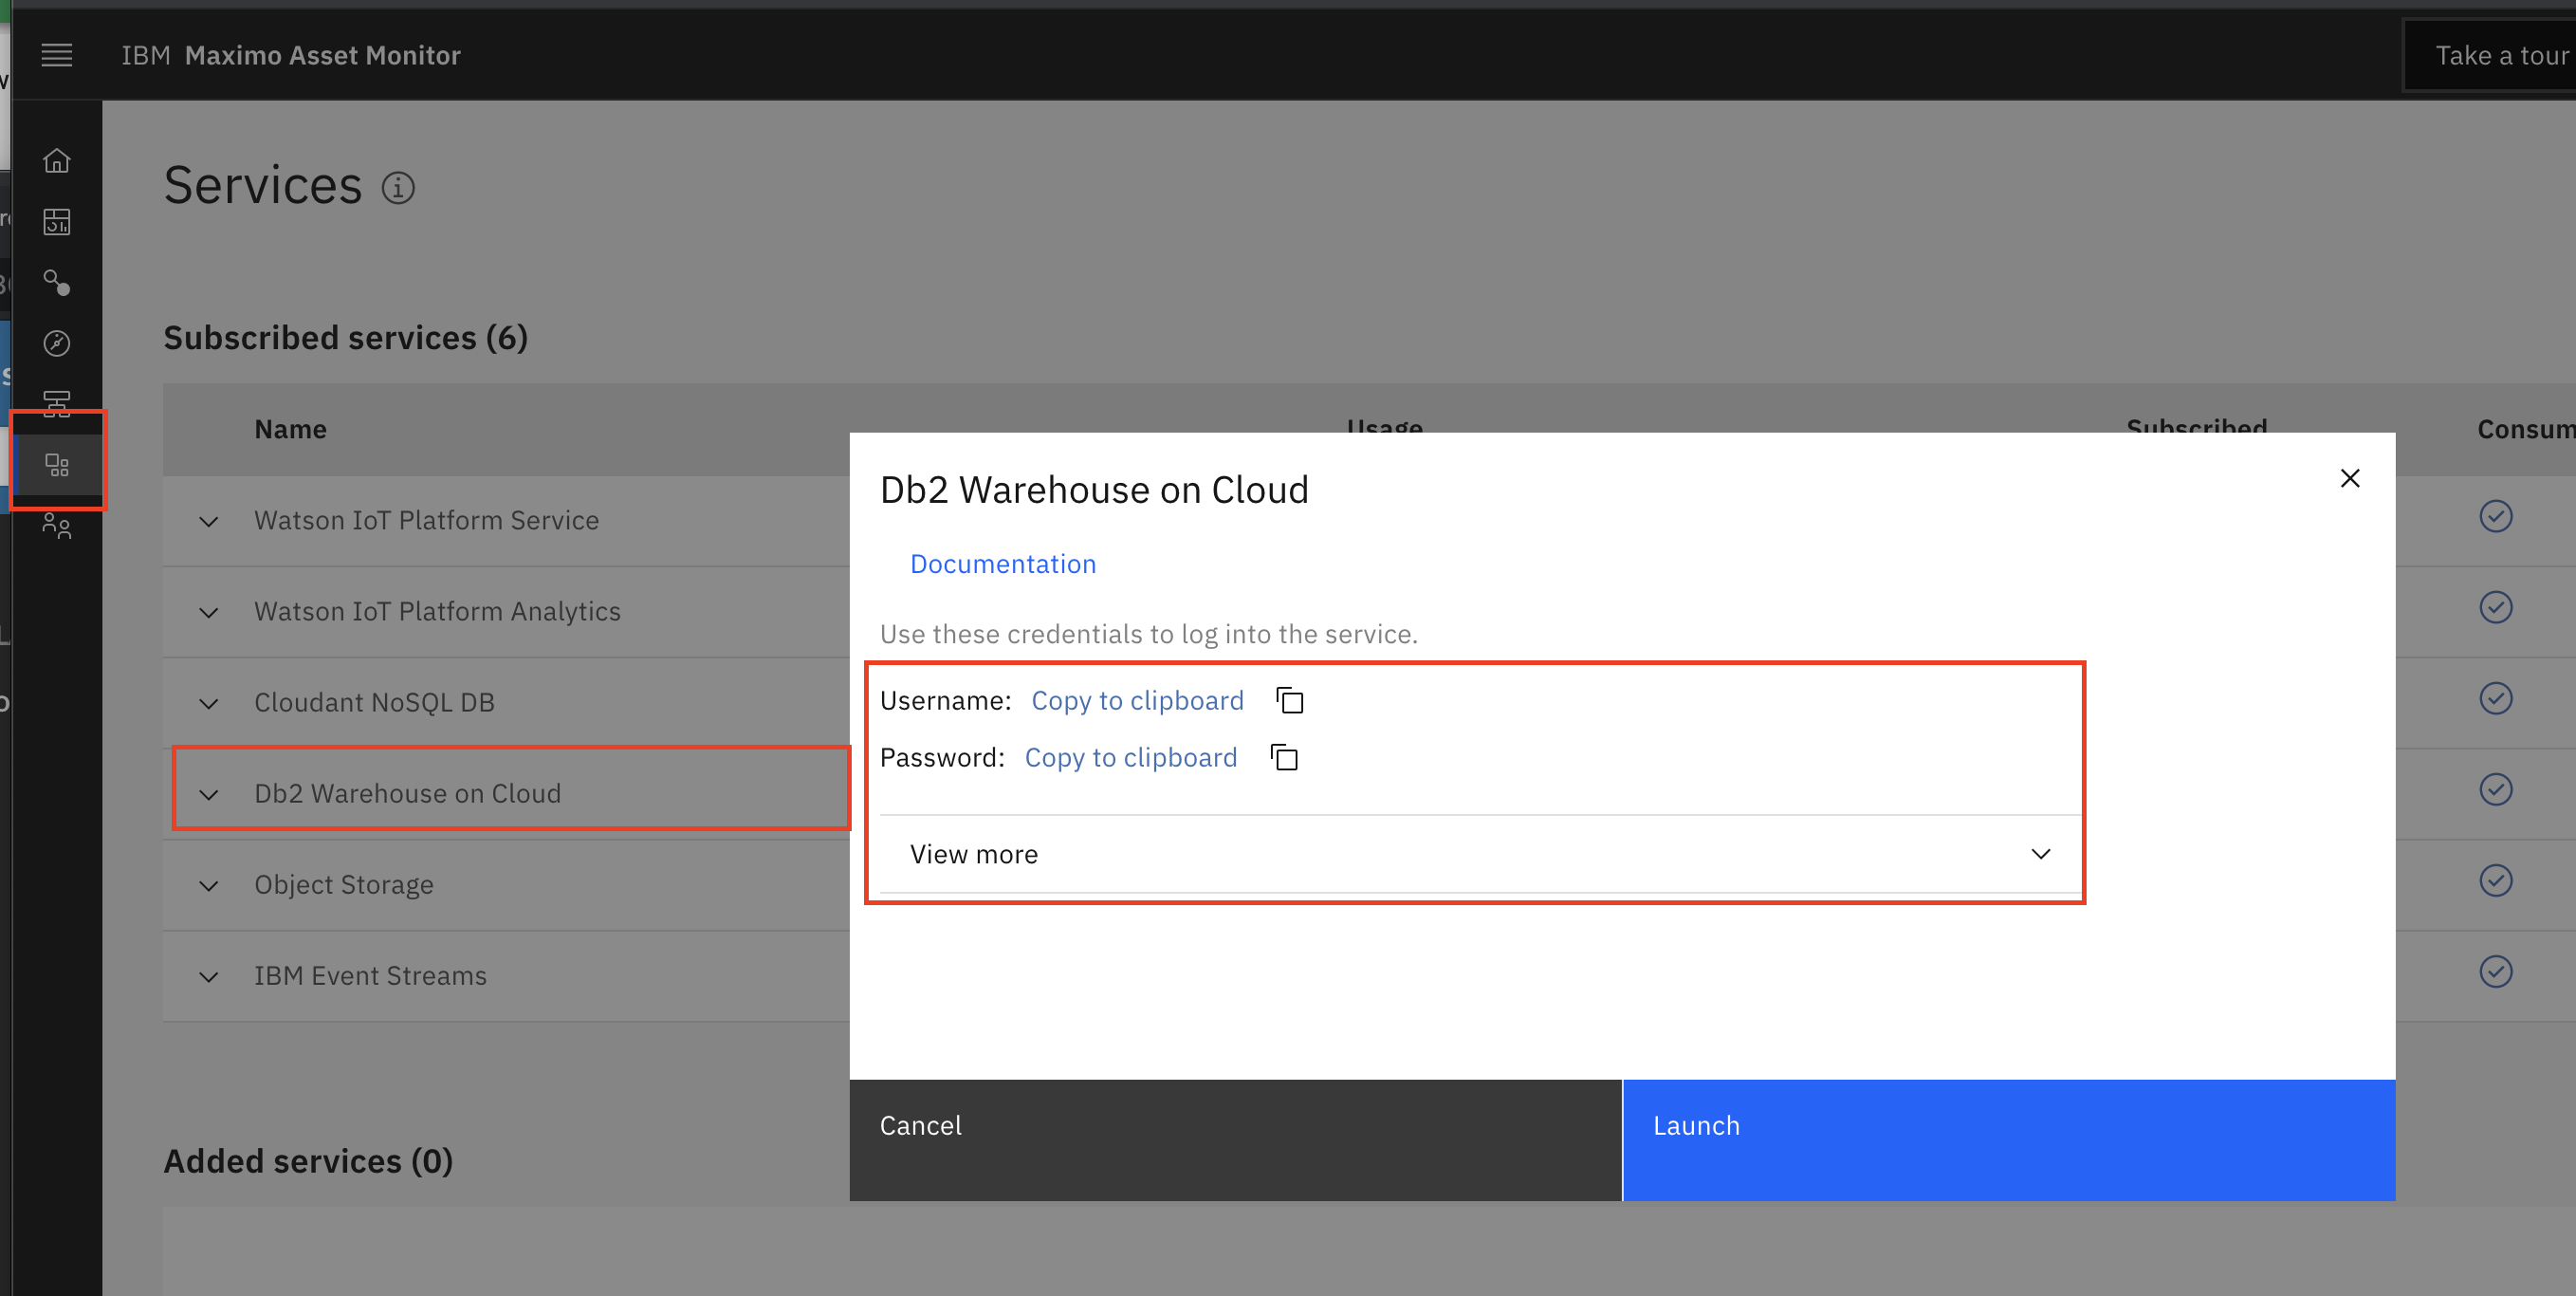Viewport: 2576px width, 1296px height.
Task: Click Username Copy to clipboard link
Action: click(1137, 701)
